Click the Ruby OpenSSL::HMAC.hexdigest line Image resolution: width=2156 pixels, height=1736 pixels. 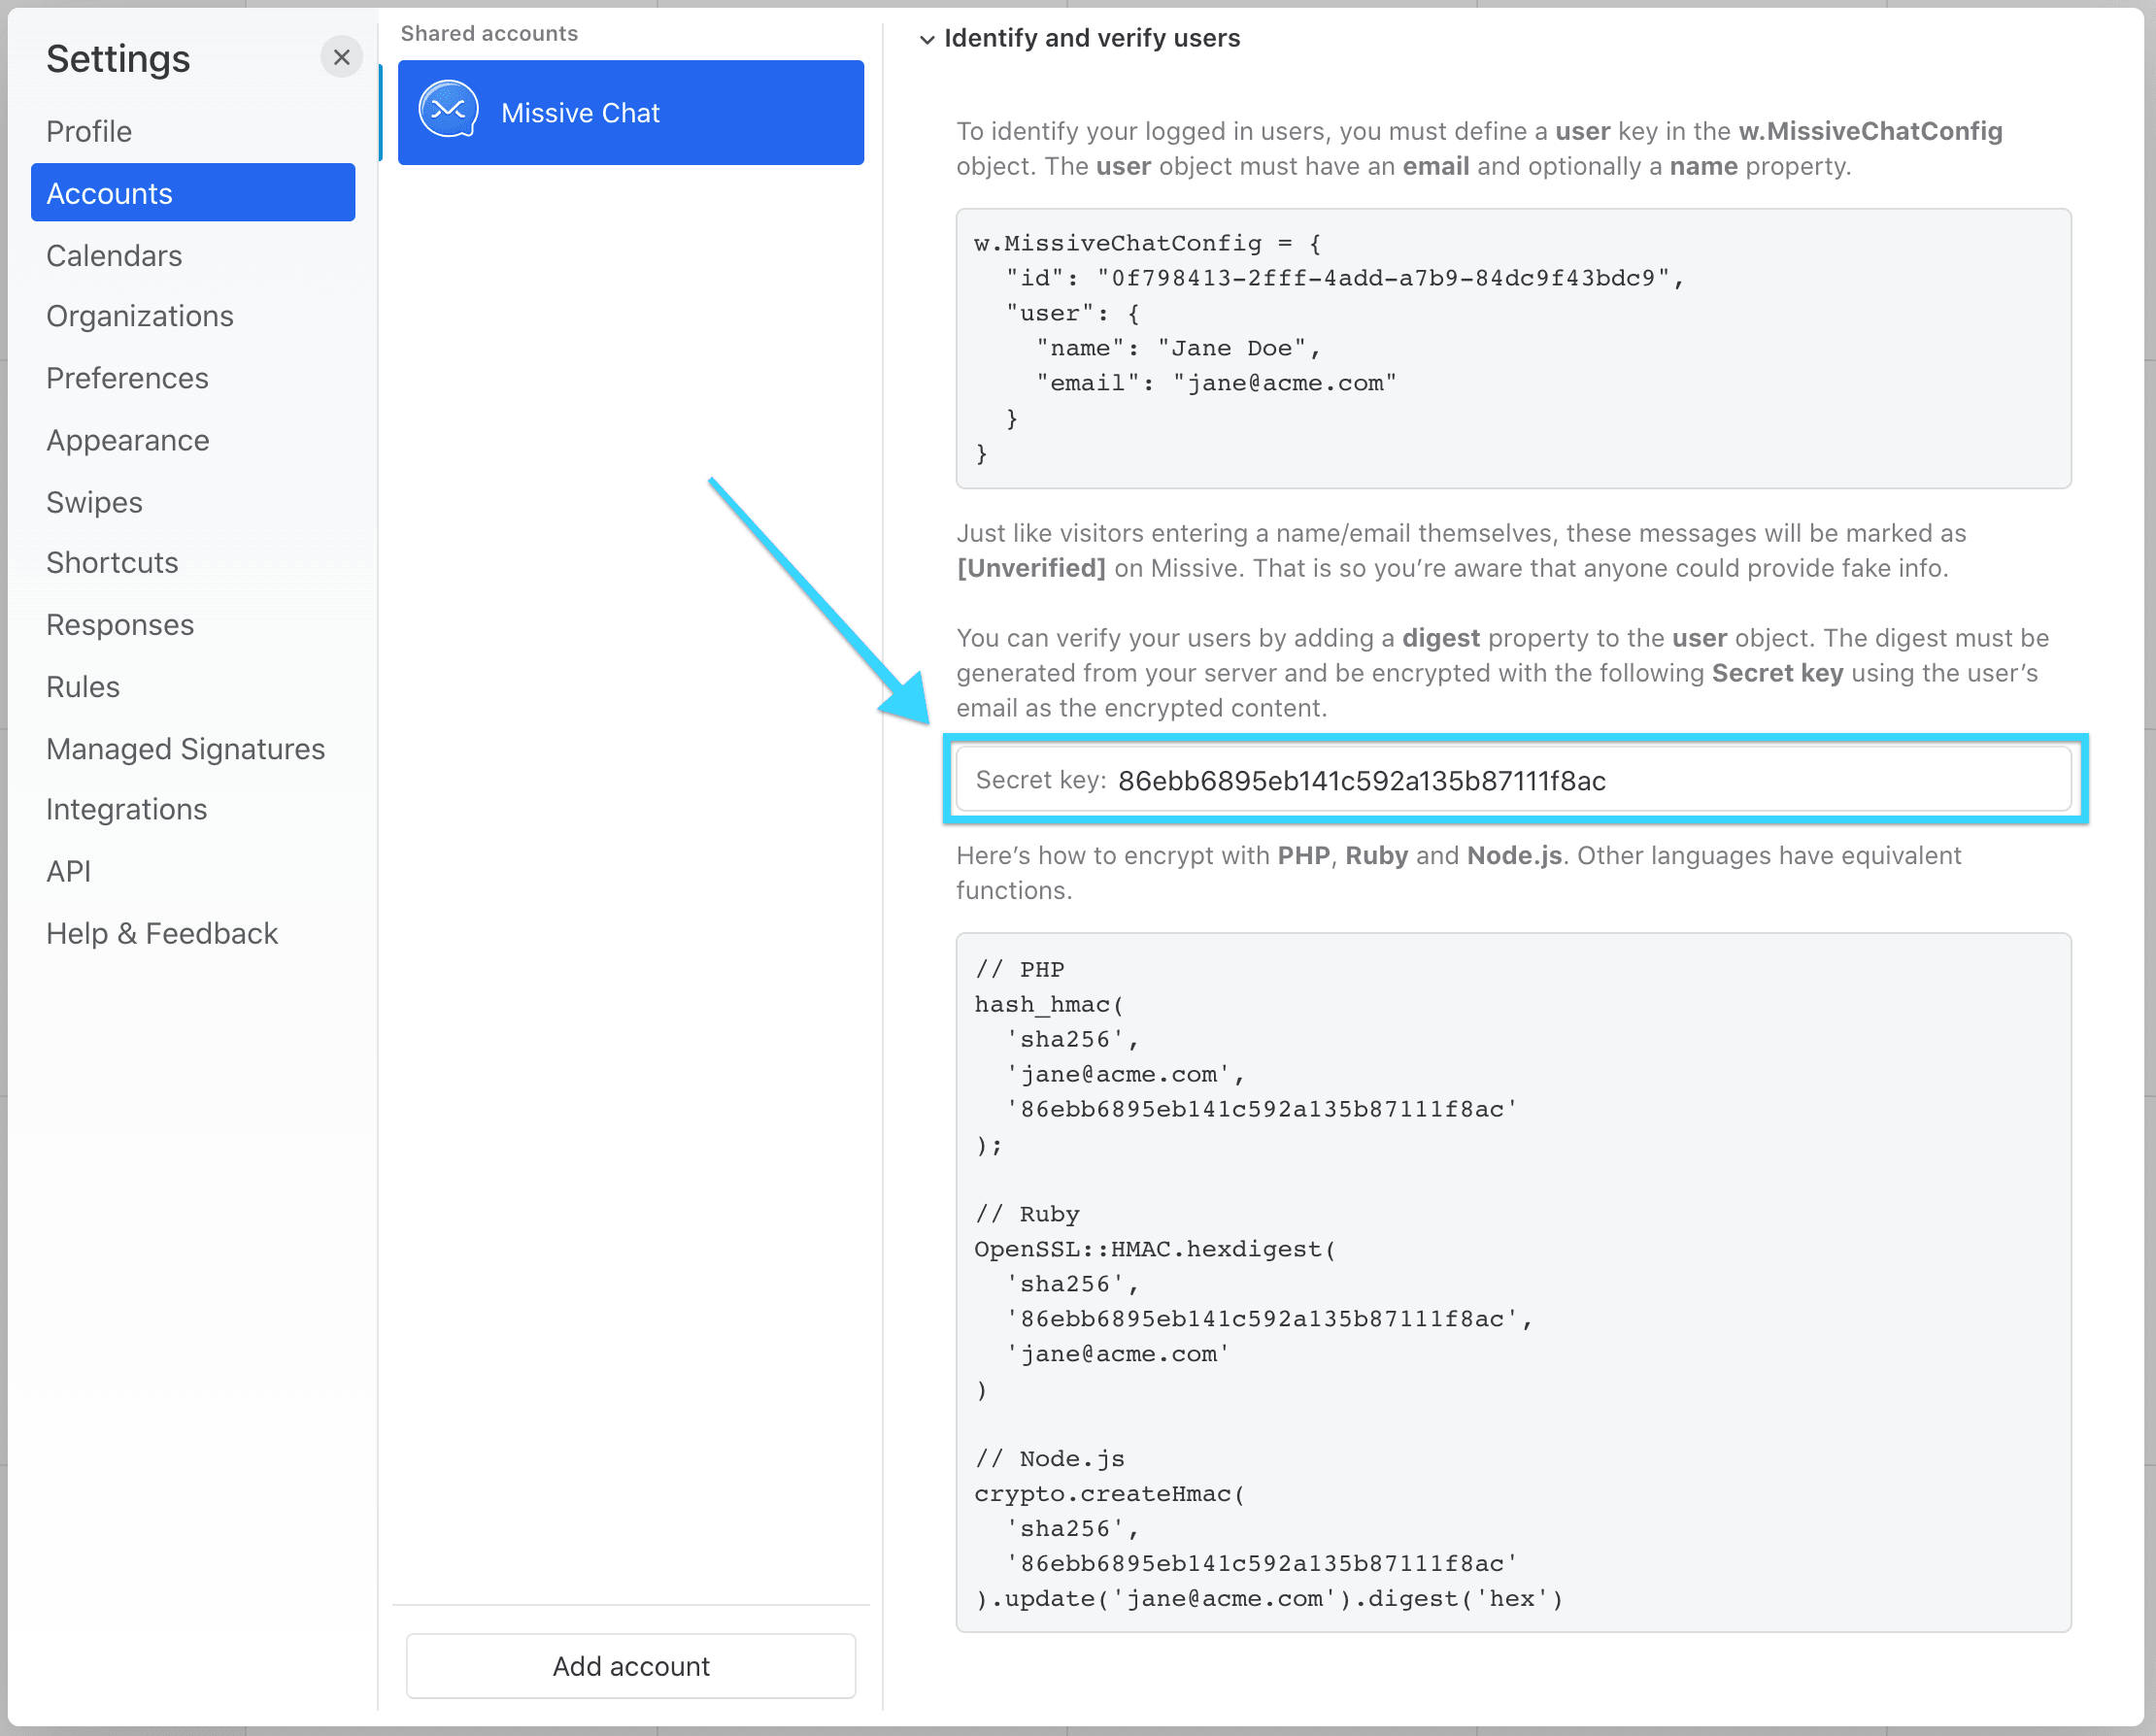click(x=1155, y=1249)
